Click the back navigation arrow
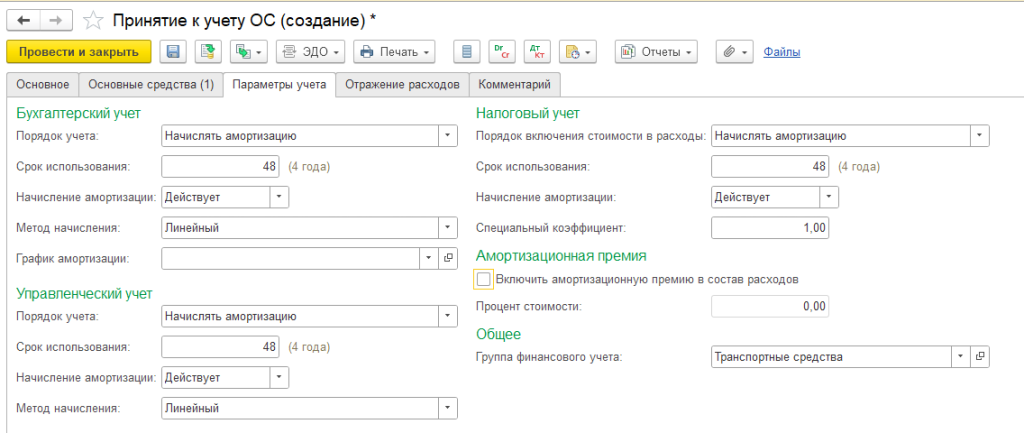The width and height of the screenshot is (1024, 433). (24, 19)
